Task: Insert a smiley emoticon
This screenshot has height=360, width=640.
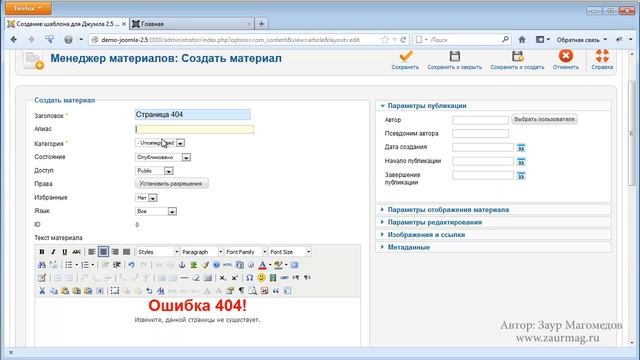Action: (x=261, y=278)
